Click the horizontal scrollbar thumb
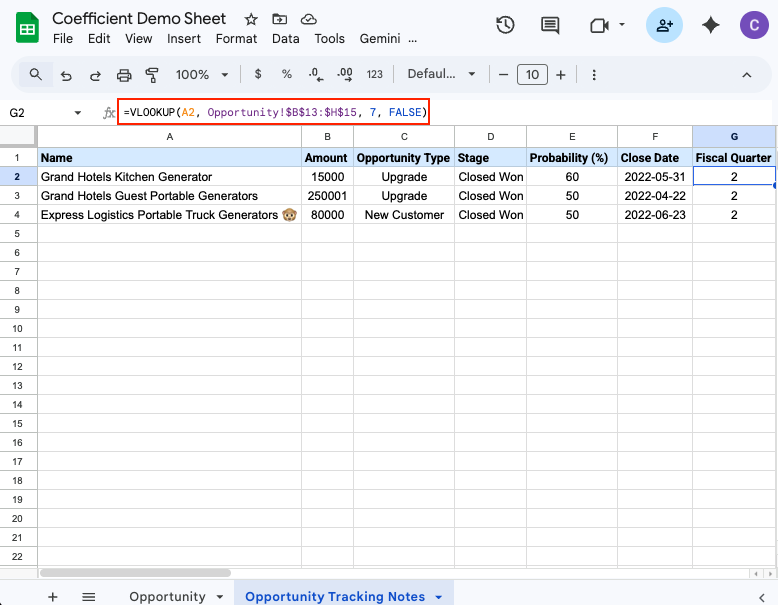The height and width of the screenshot is (605, 778). (135, 573)
